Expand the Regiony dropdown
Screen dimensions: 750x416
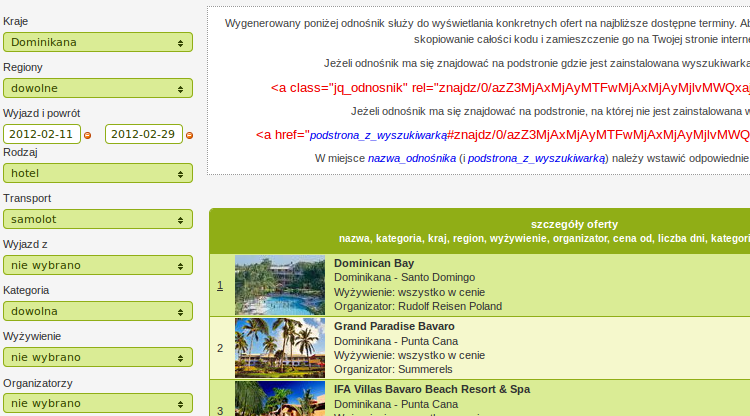(98, 88)
